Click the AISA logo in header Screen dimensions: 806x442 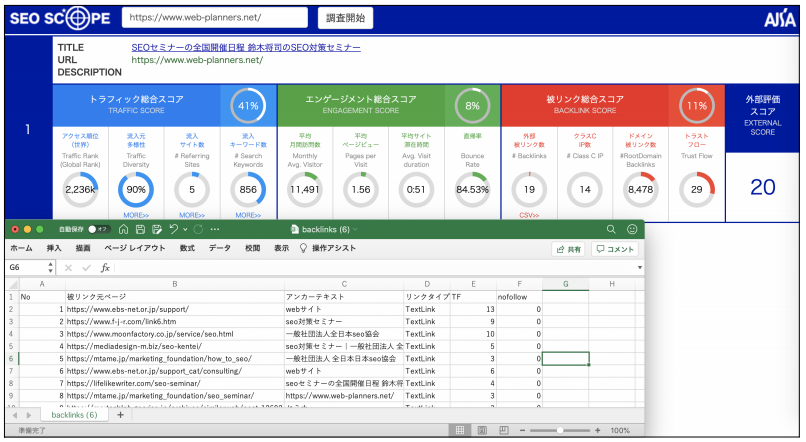tap(779, 20)
